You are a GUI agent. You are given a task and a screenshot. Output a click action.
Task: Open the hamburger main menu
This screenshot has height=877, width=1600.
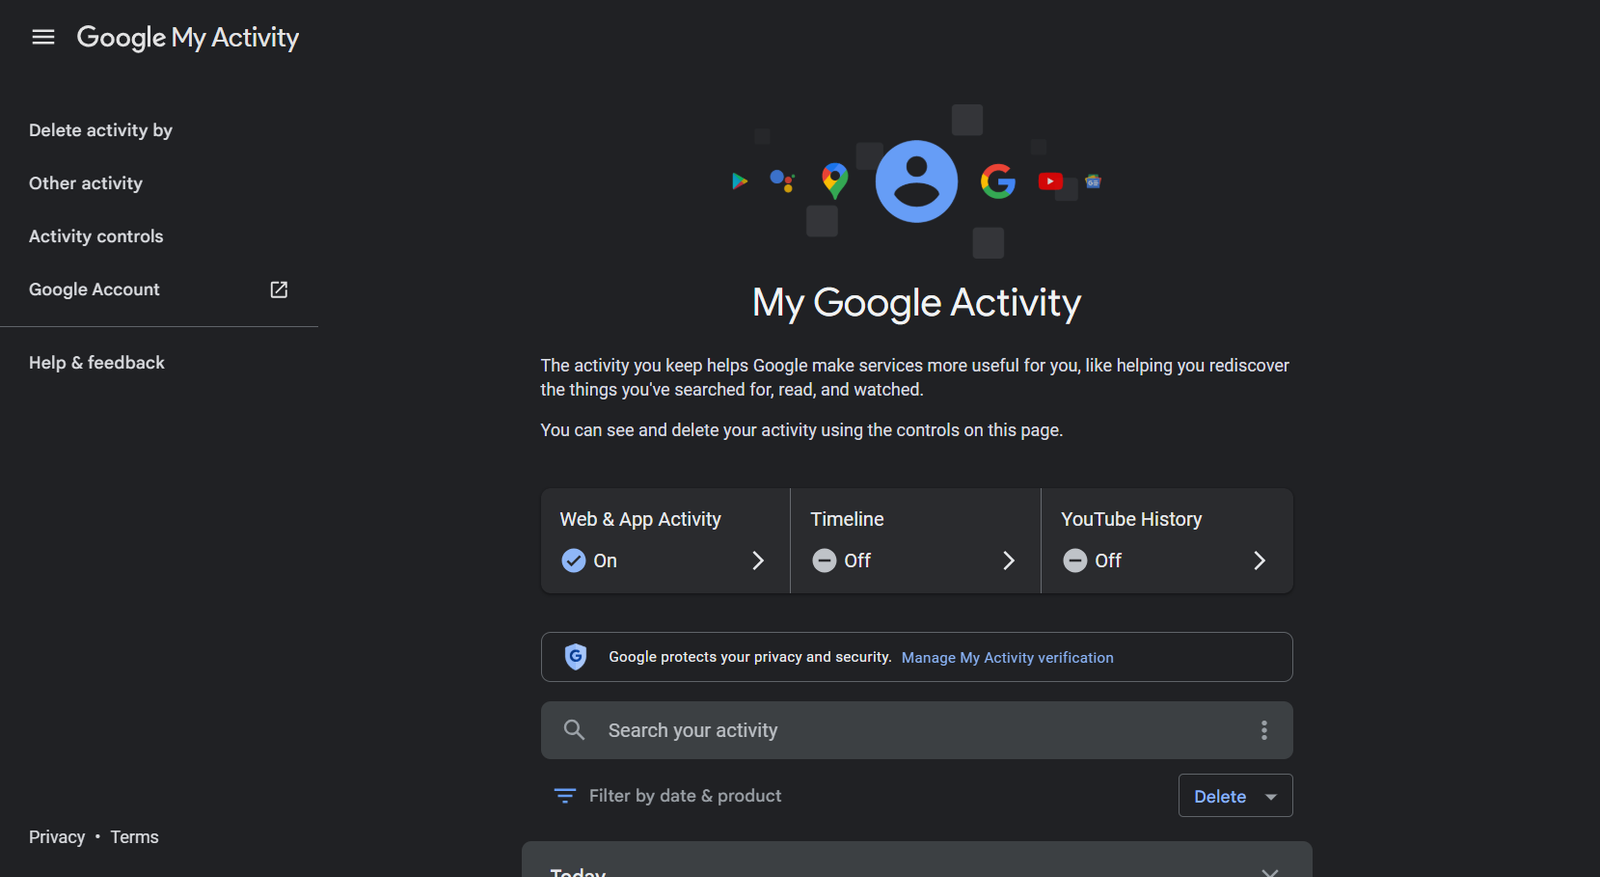[x=43, y=37]
